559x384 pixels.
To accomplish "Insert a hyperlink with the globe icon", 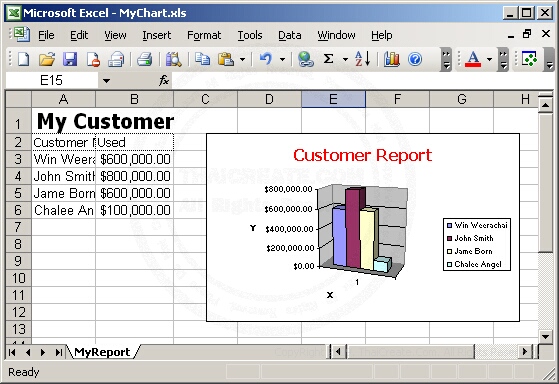I will tap(306, 59).
